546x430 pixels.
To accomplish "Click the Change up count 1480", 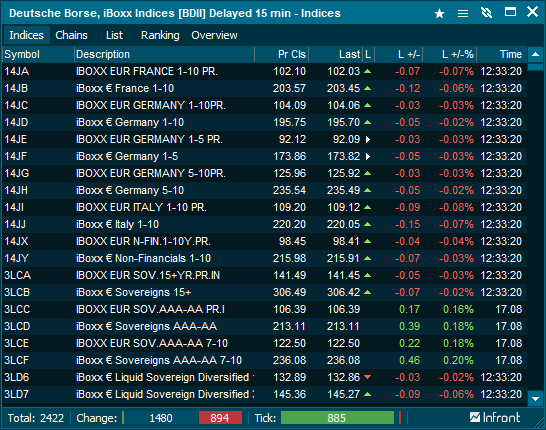I will pyautogui.click(x=161, y=417).
